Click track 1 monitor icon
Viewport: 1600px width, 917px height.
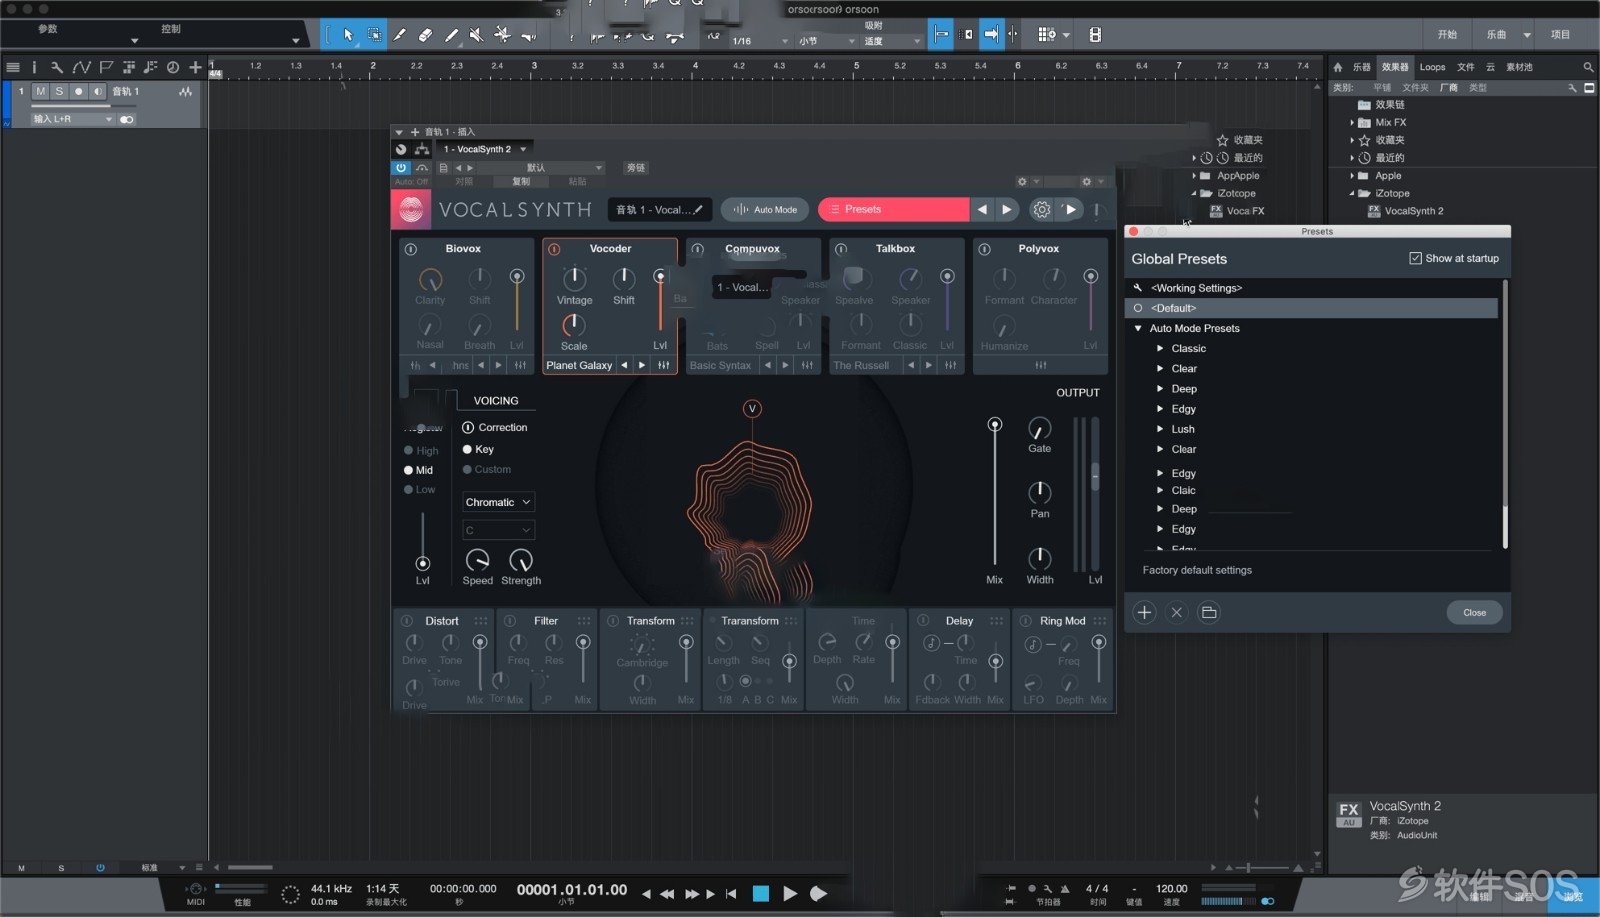tap(97, 91)
